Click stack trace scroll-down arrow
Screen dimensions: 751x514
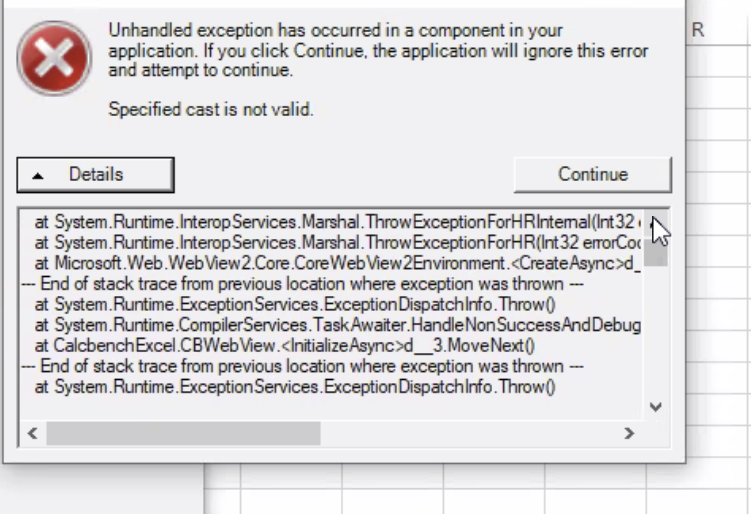click(656, 407)
